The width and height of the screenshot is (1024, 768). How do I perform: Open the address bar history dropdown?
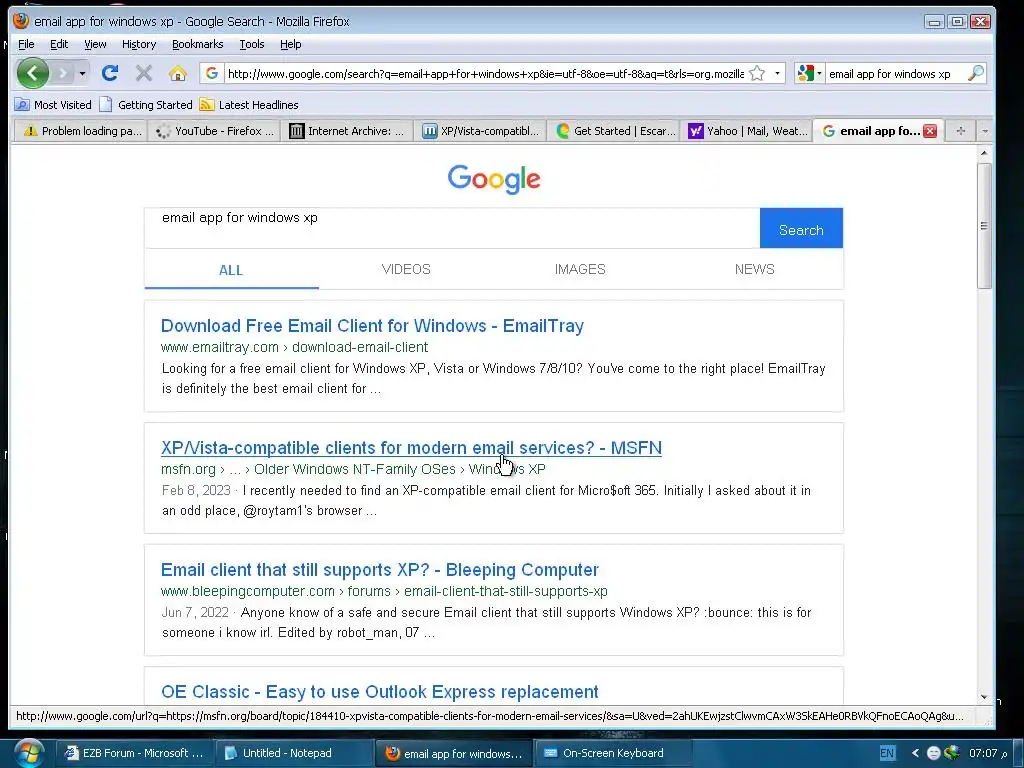coord(777,73)
